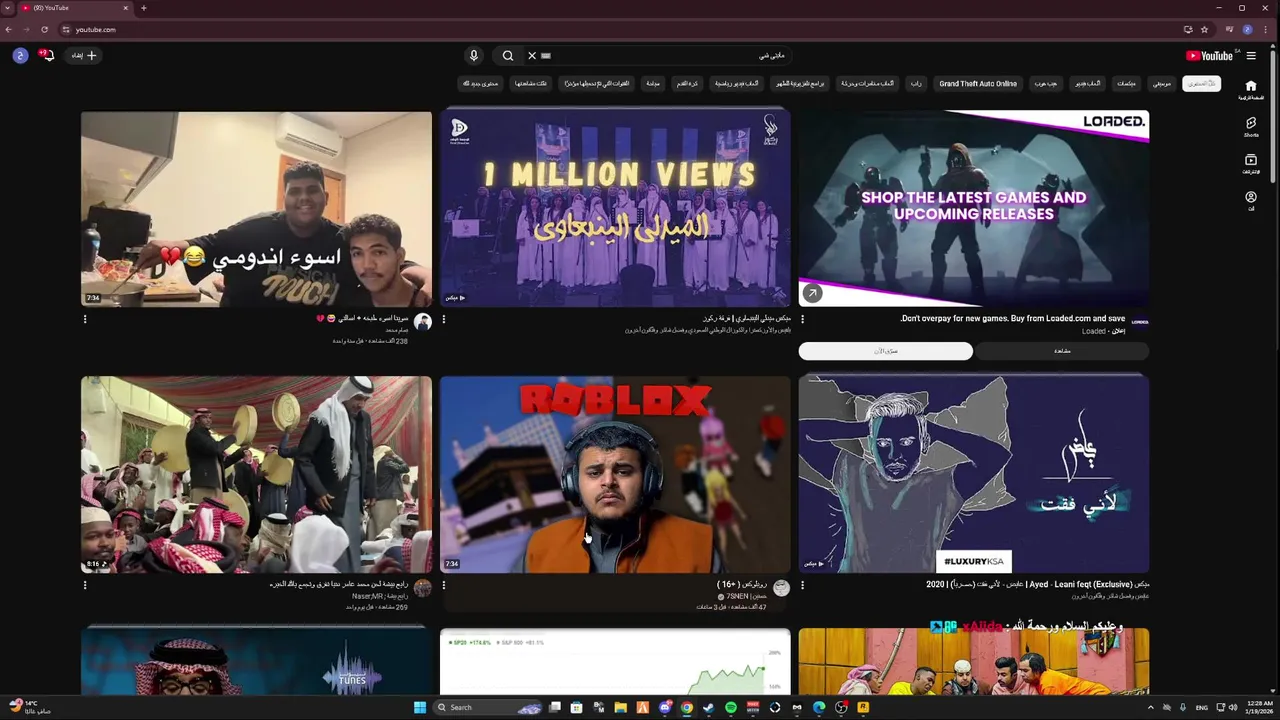Open Shorts in the mini sidebar
This screenshot has height=720, width=1280.
(1251, 127)
